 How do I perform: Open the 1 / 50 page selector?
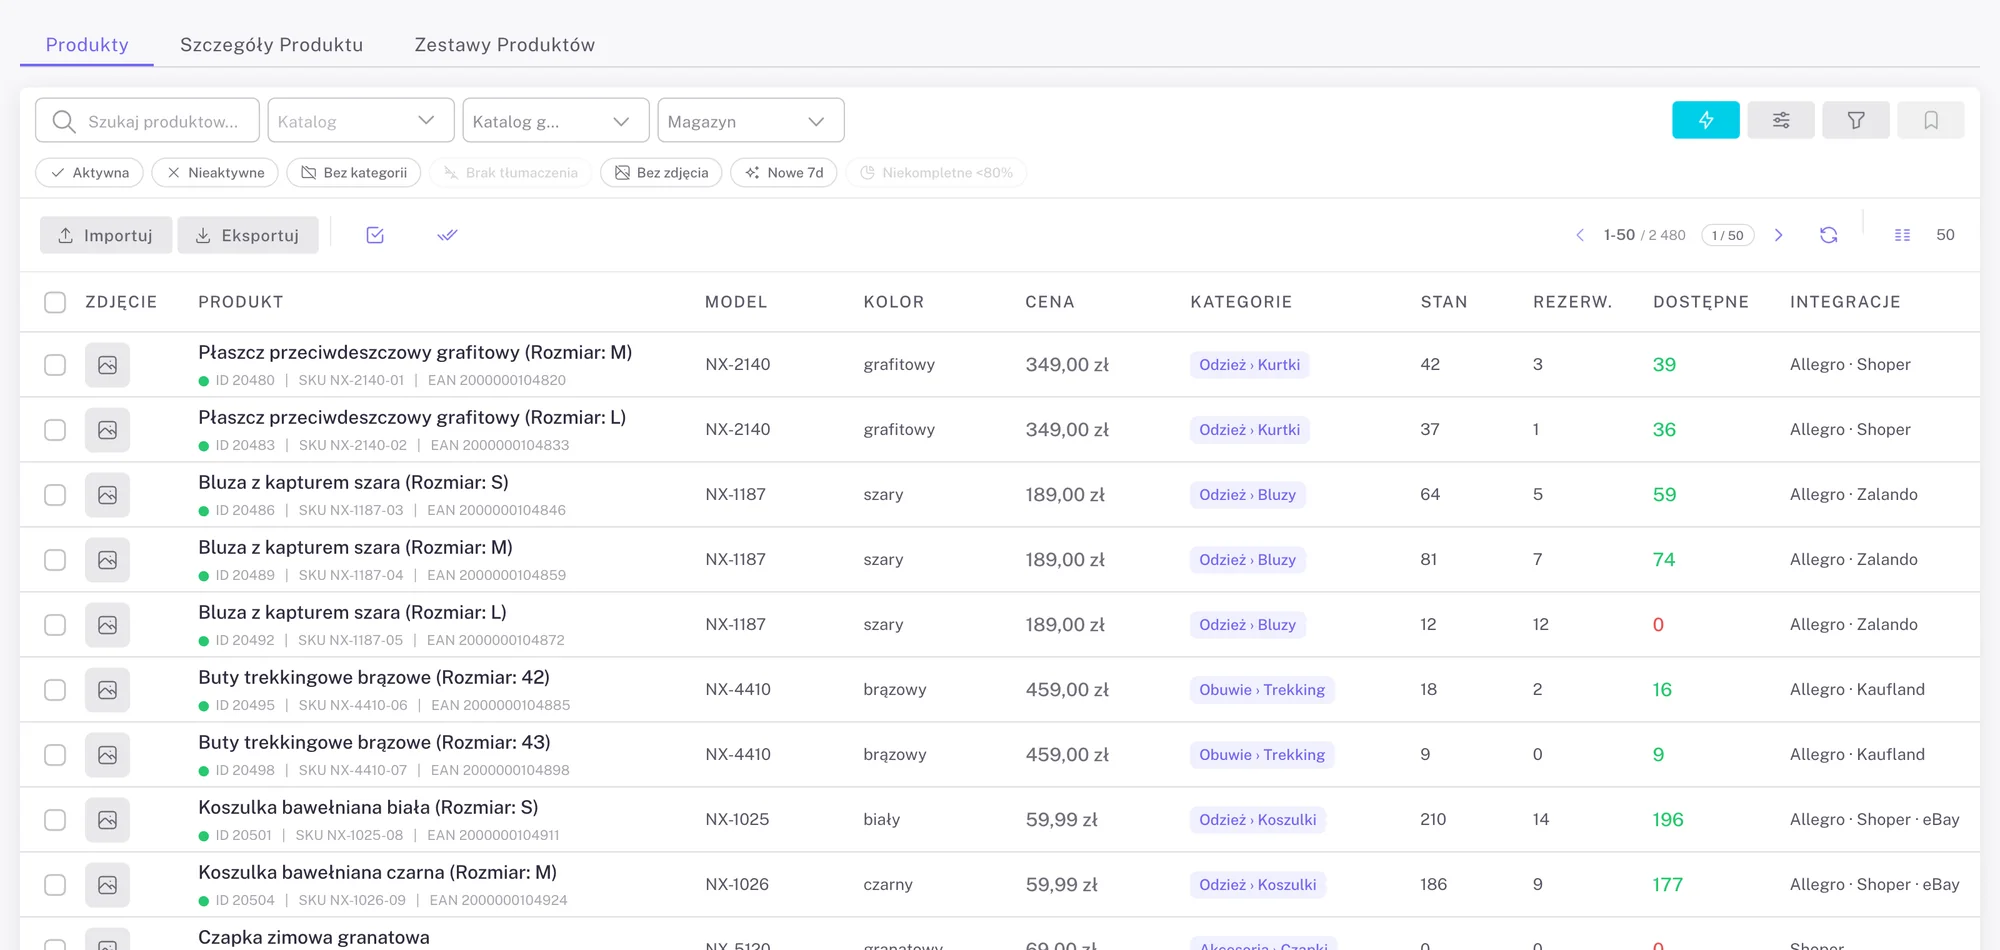pos(1728,235)
